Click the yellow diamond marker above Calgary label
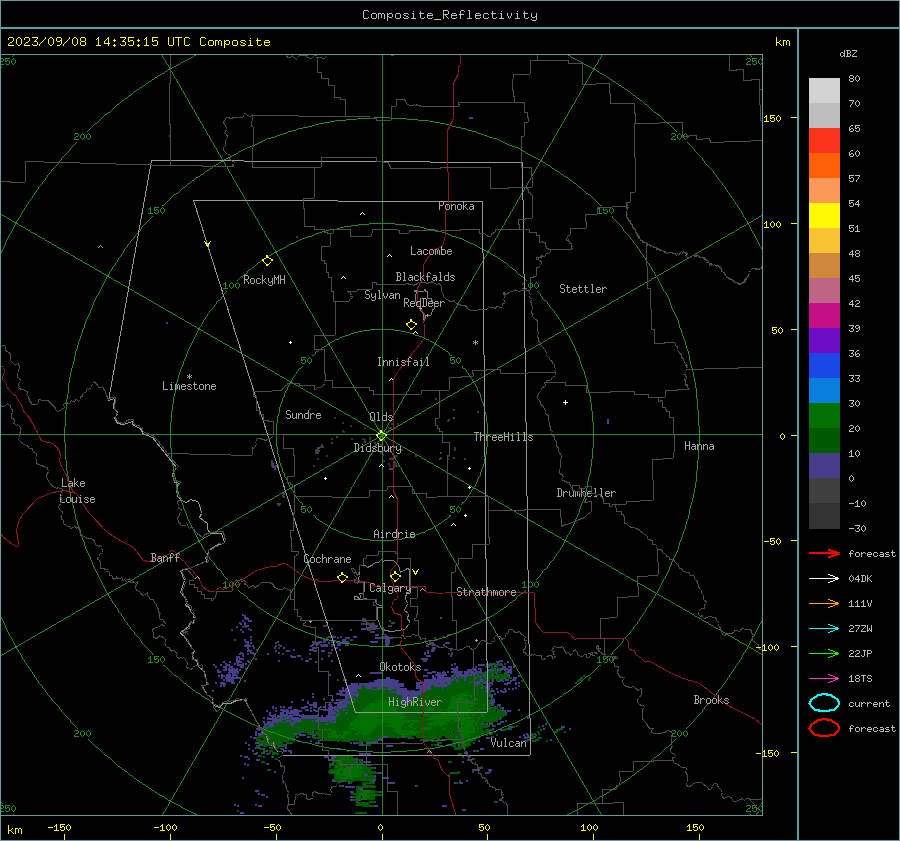This screenshot has width=900, height=841. 395,576
